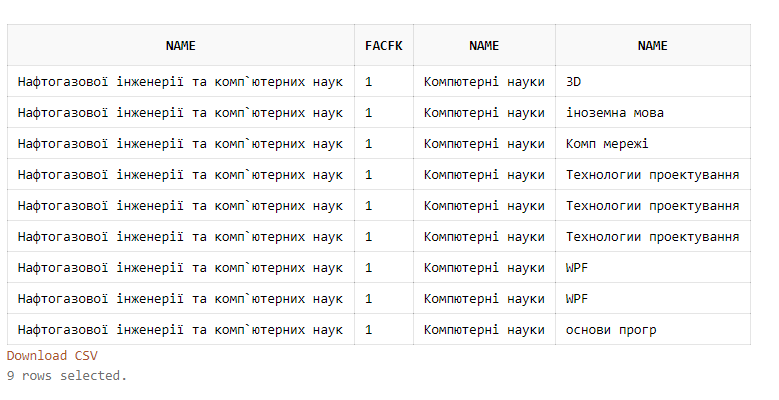Image resolution: width=779 pixels, height=400 pixels.
Task: Click the іноземна мова cell
Action: click(653, 113)
